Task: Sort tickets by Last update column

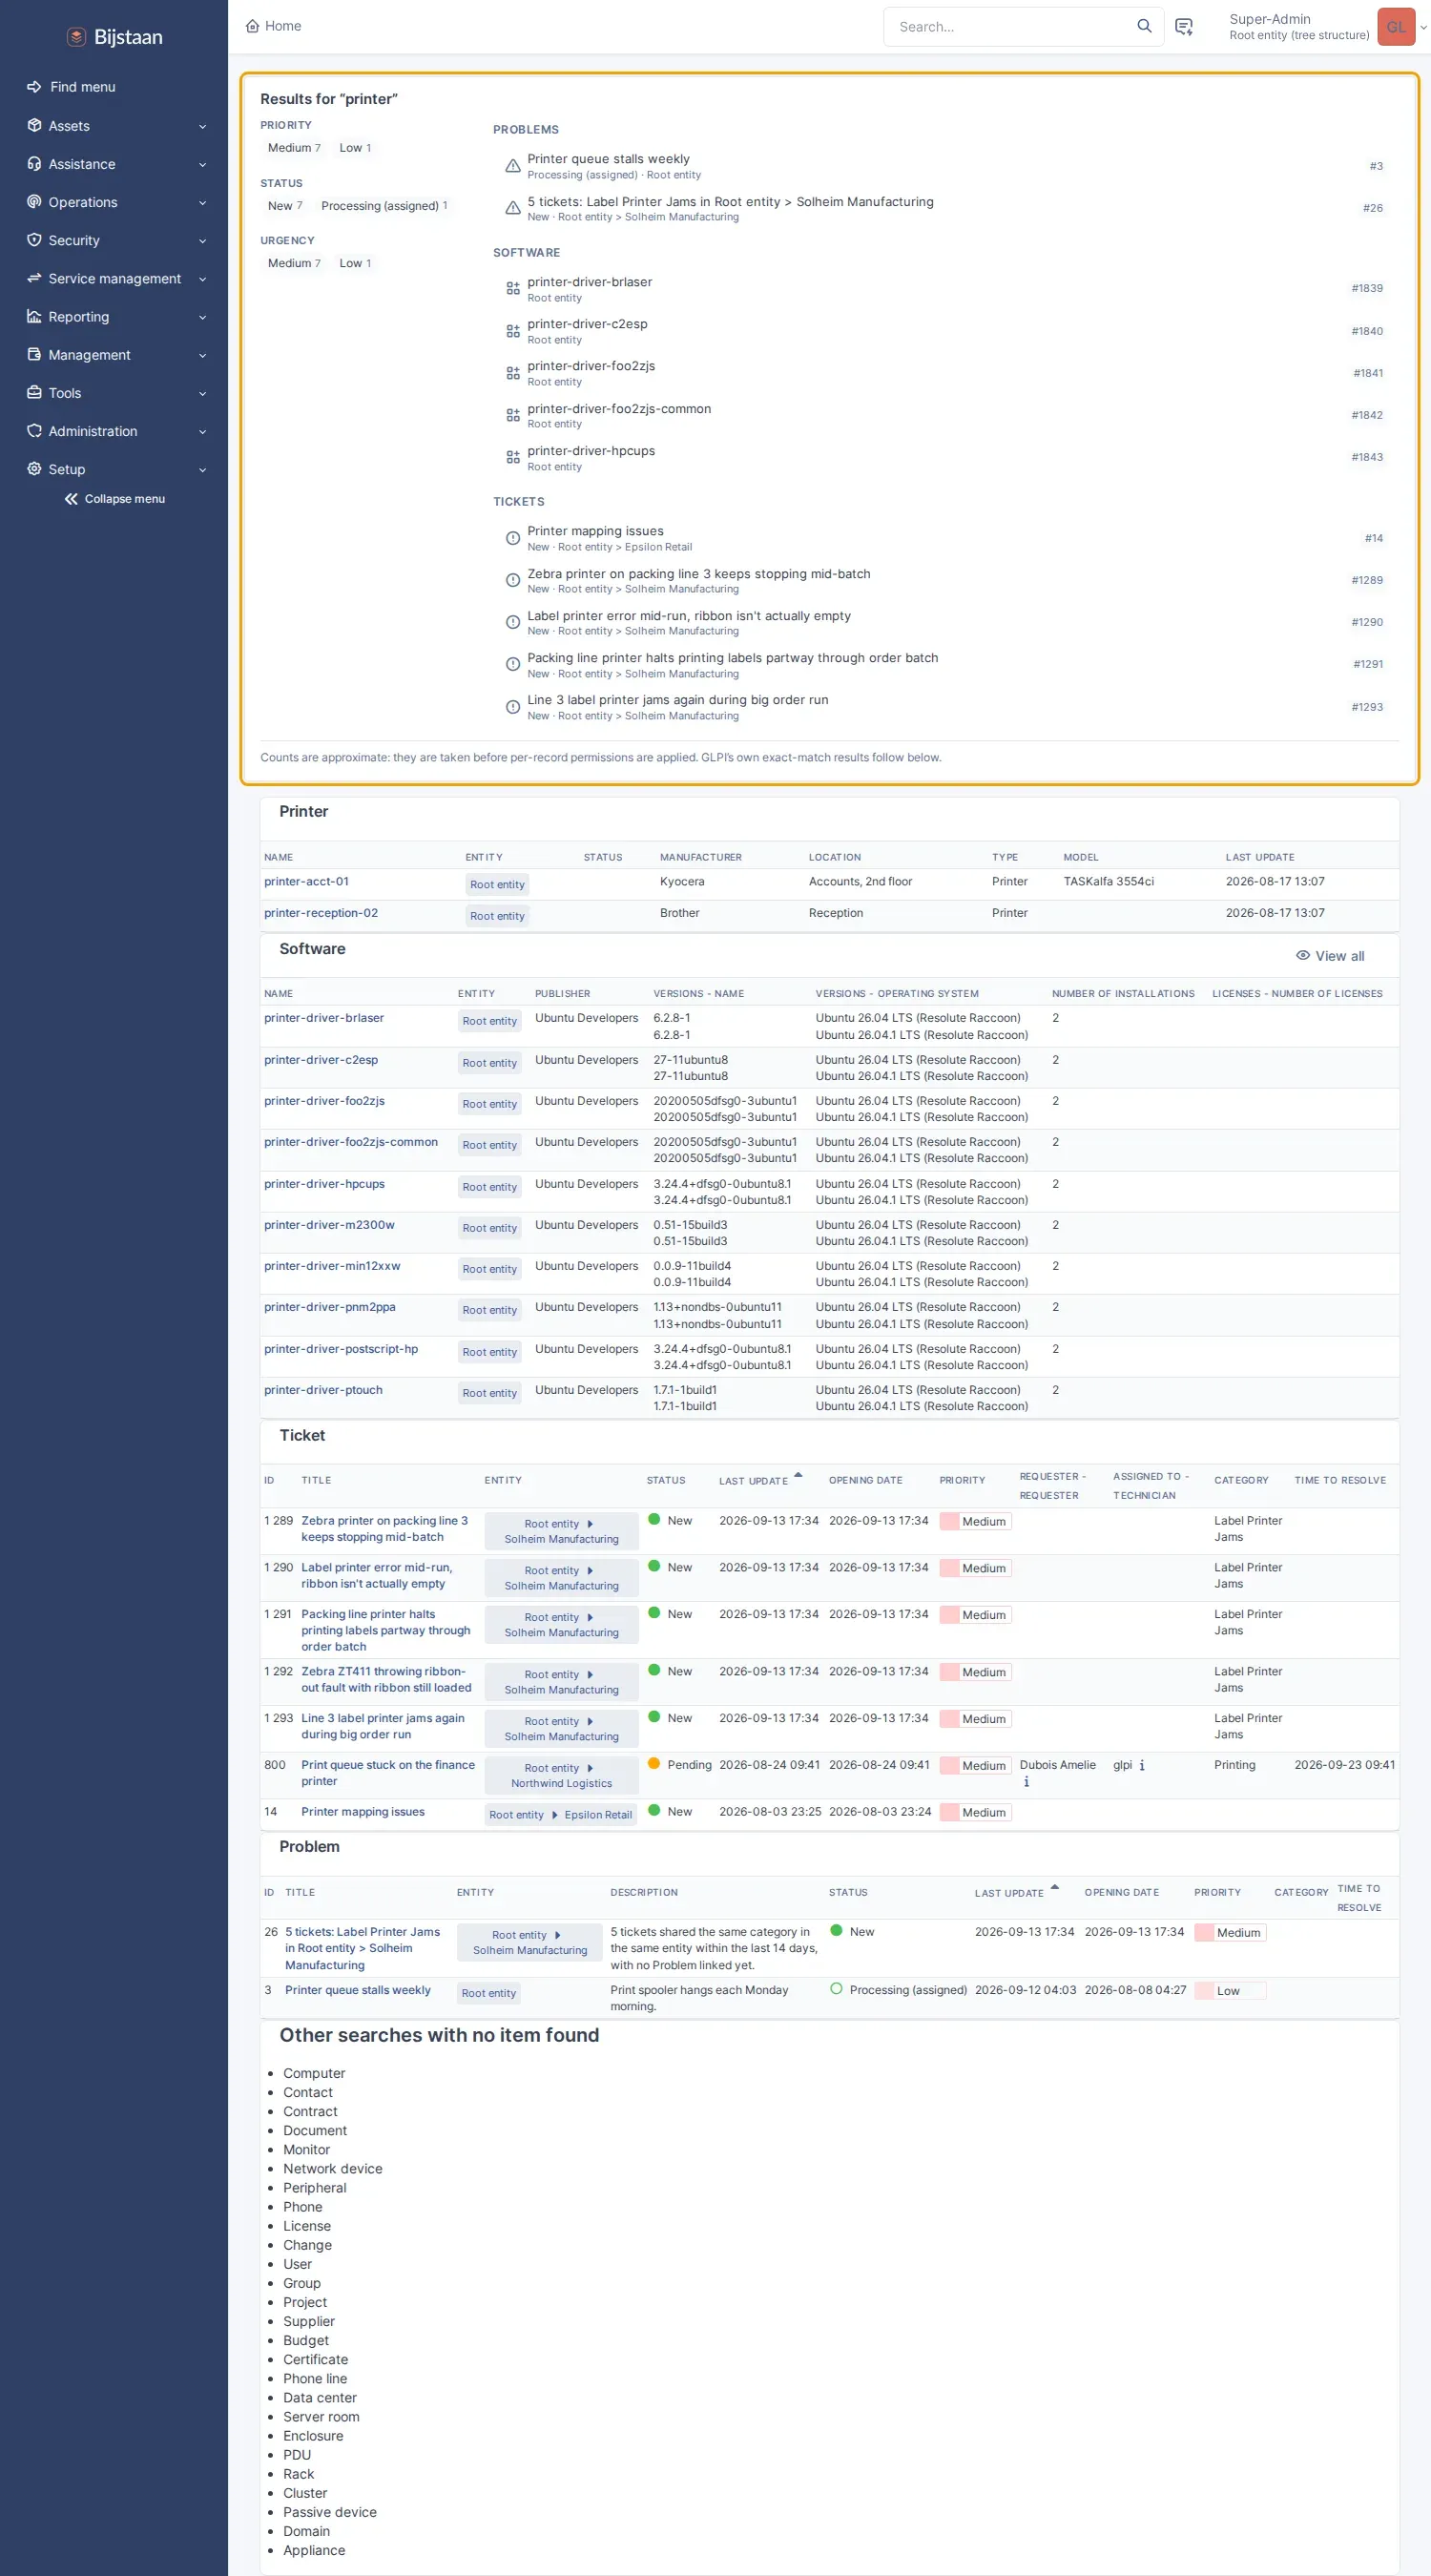Action: (x=753, y=1481)
